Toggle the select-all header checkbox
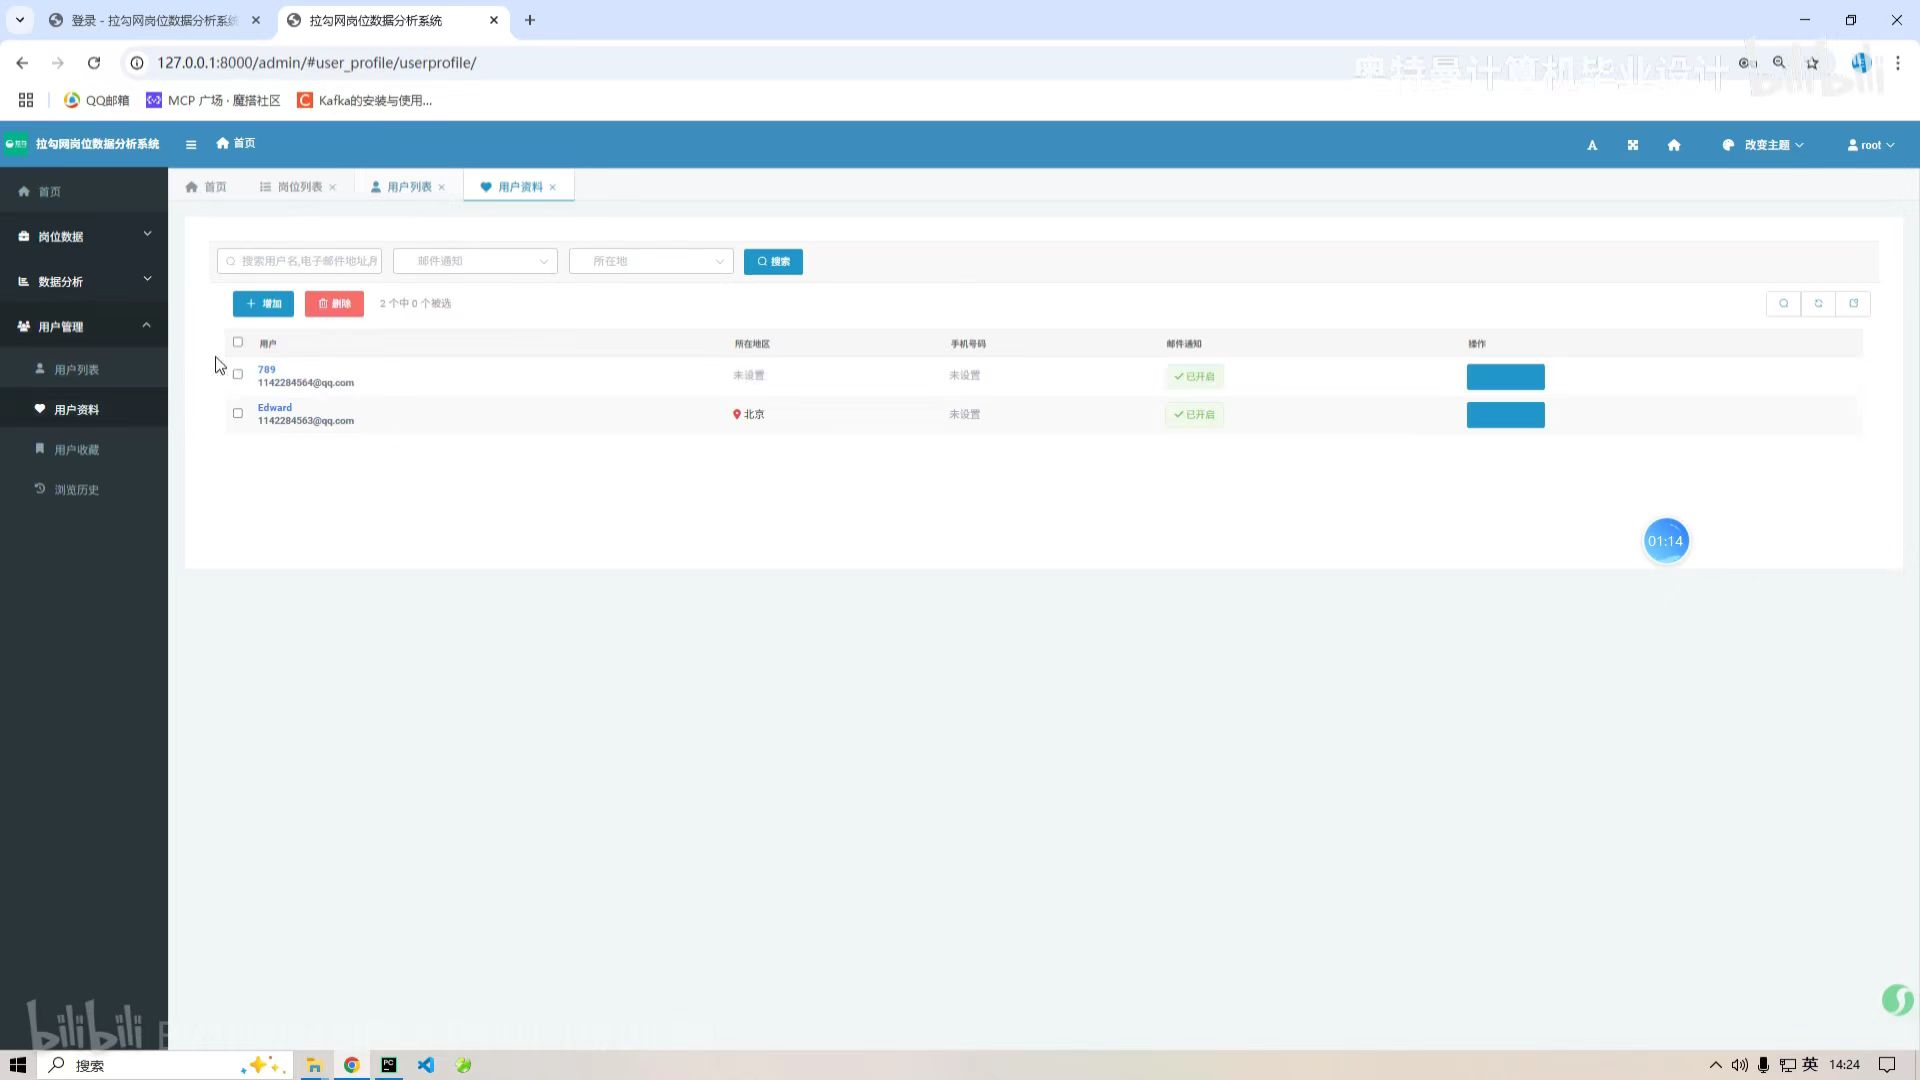The image size is (1920, 1080). (x=238, y=342)
